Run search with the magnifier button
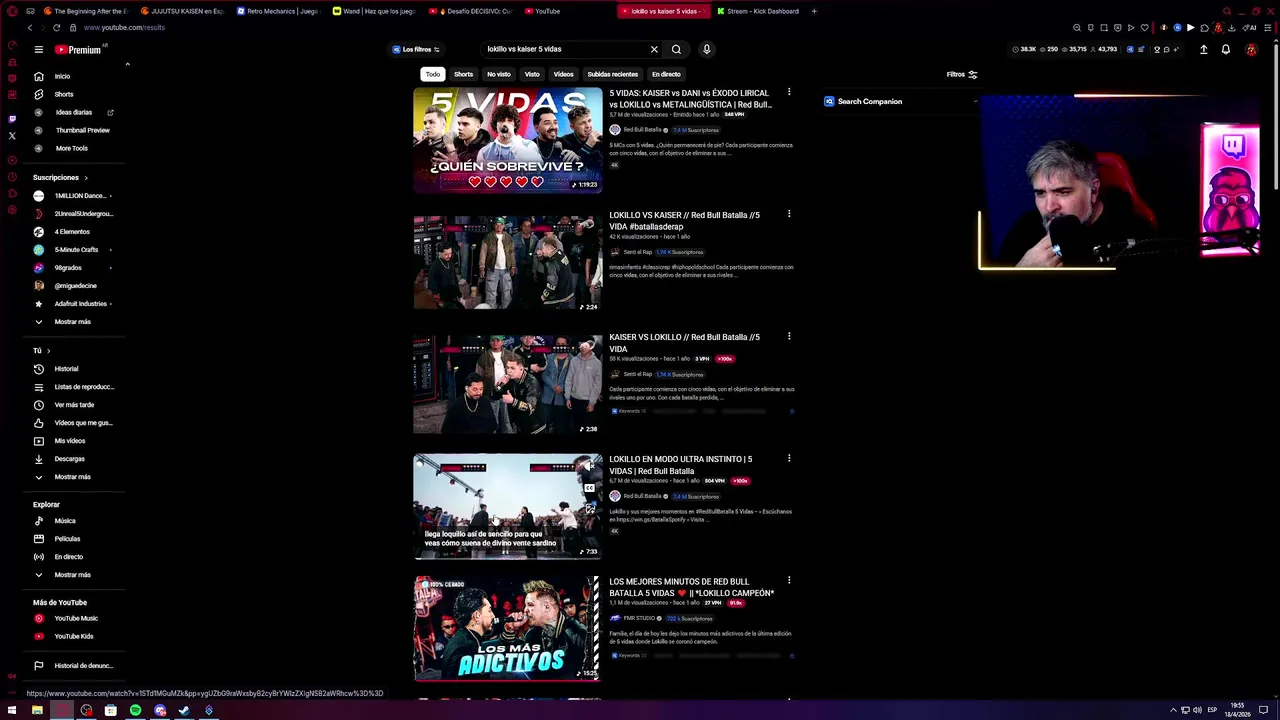This screenshot has width=1280, height=720. pos(676,49)
